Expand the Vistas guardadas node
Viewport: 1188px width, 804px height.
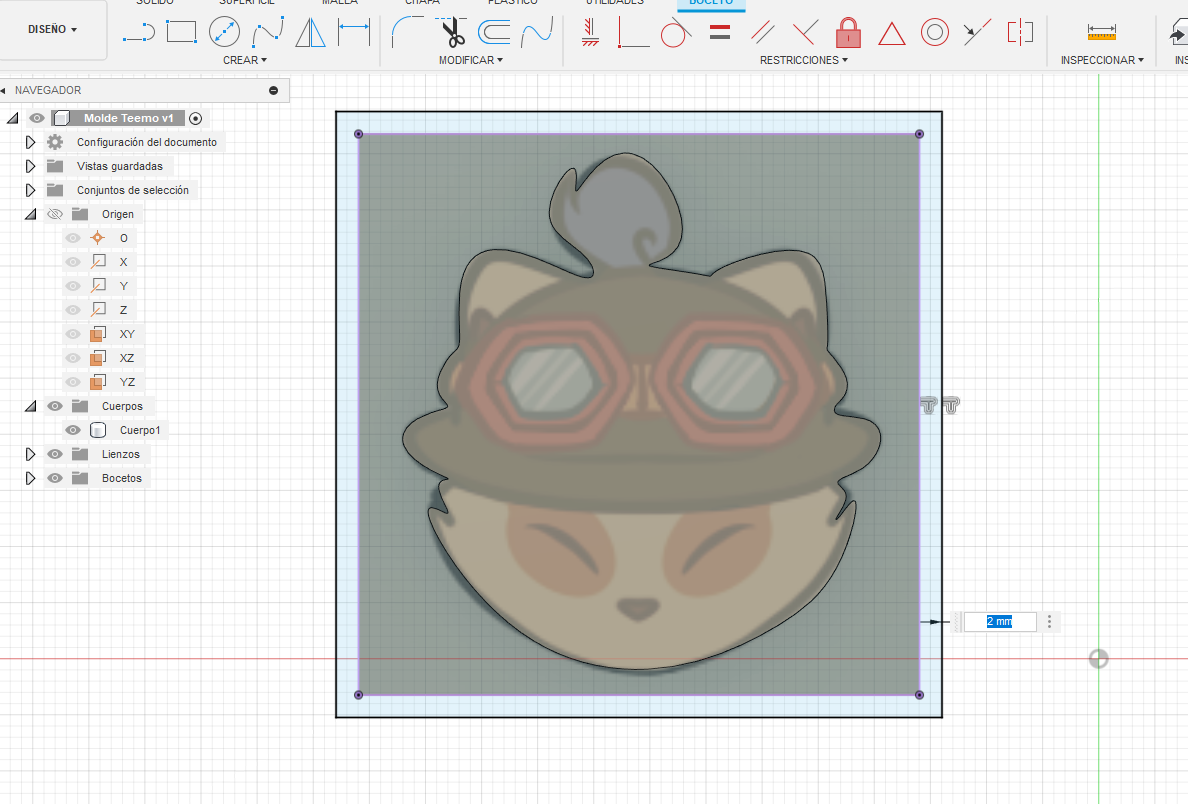[30, 166]
